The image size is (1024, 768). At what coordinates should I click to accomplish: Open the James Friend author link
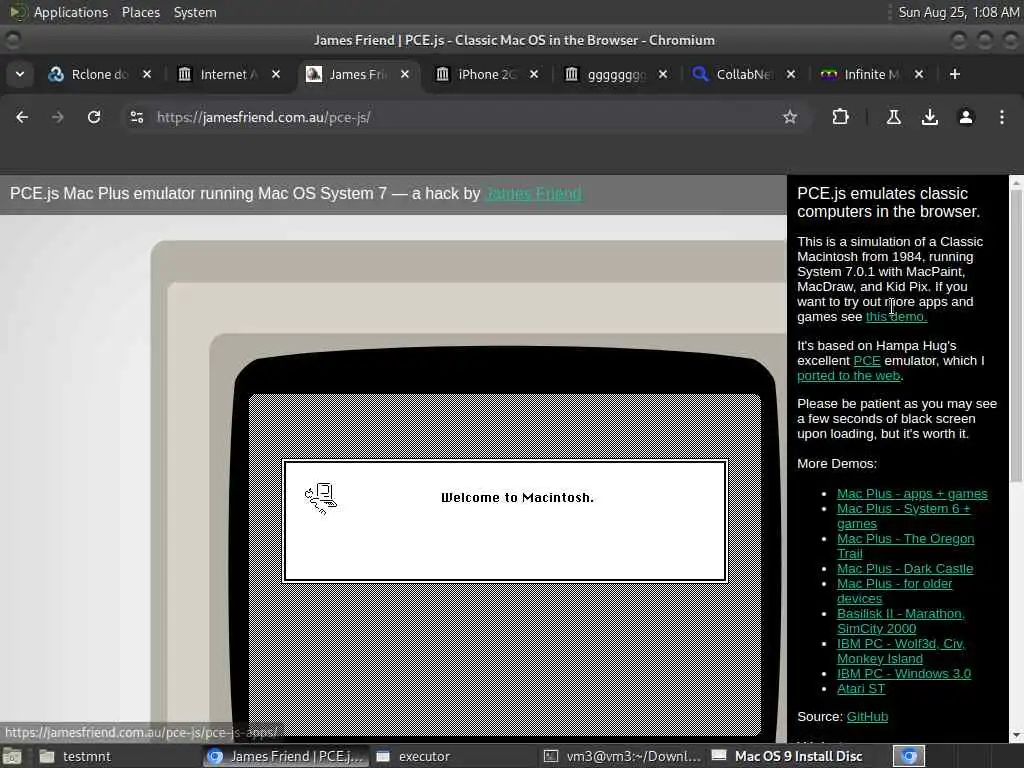(534, 194)
